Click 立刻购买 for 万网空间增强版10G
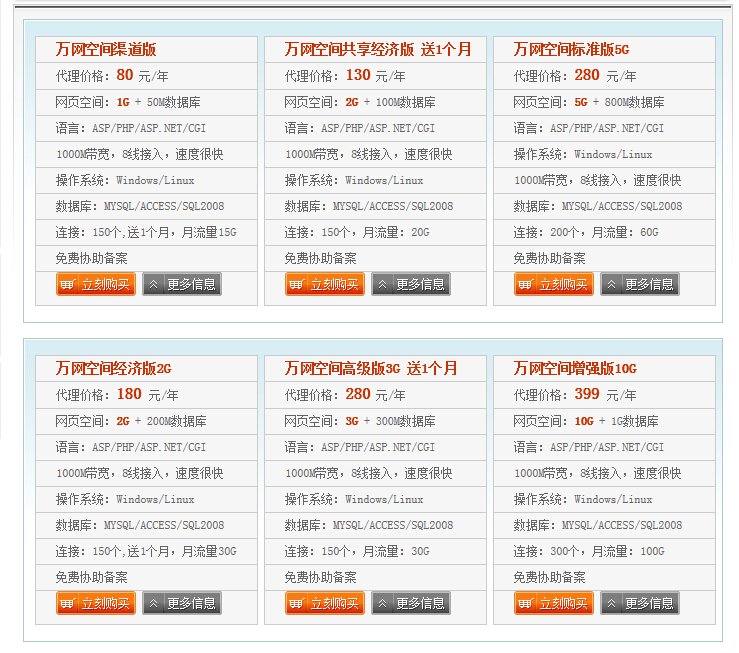The height and width of the screenshot is (653, 739). [x=554, y=603]
